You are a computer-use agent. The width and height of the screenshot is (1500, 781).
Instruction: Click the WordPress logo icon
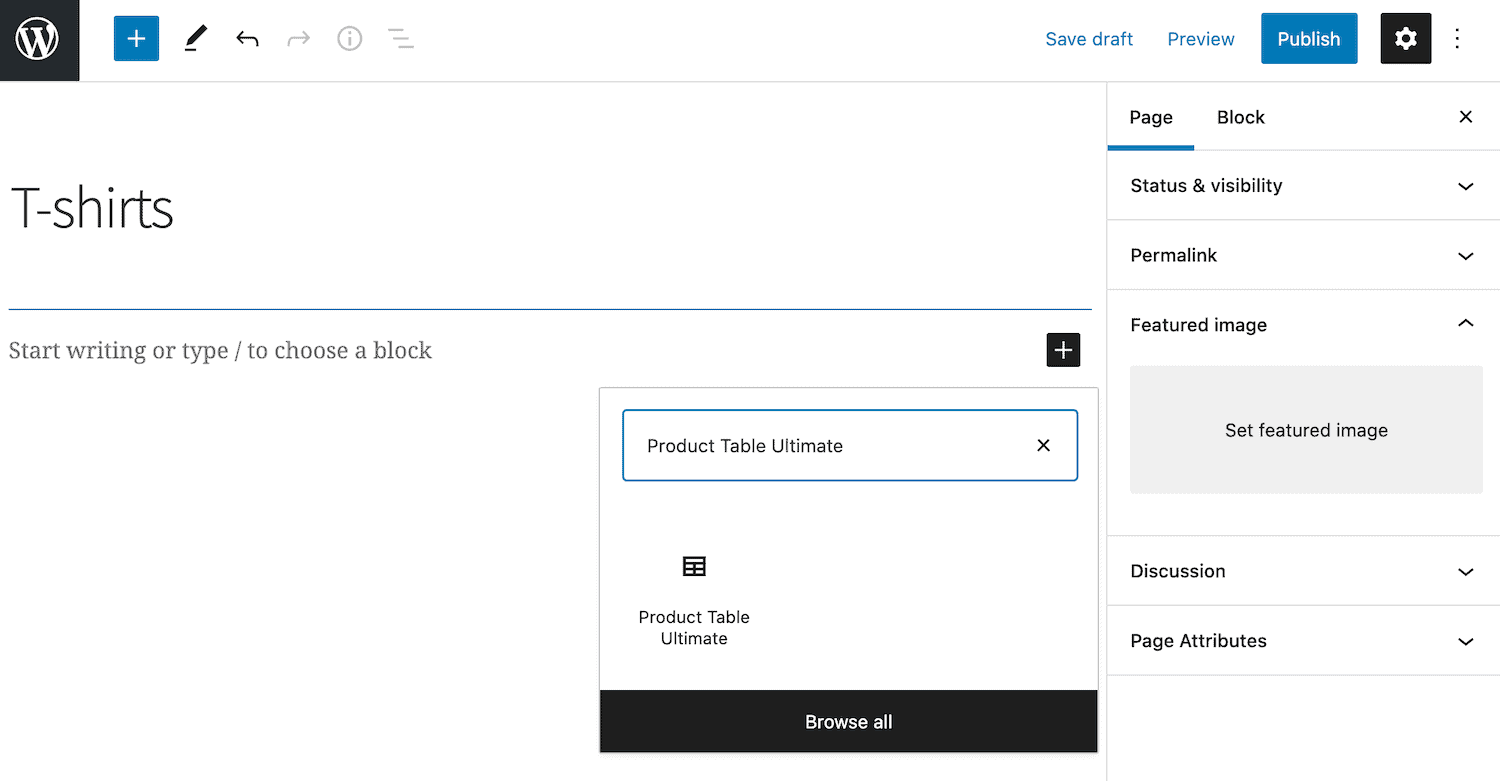coord(39,40)
